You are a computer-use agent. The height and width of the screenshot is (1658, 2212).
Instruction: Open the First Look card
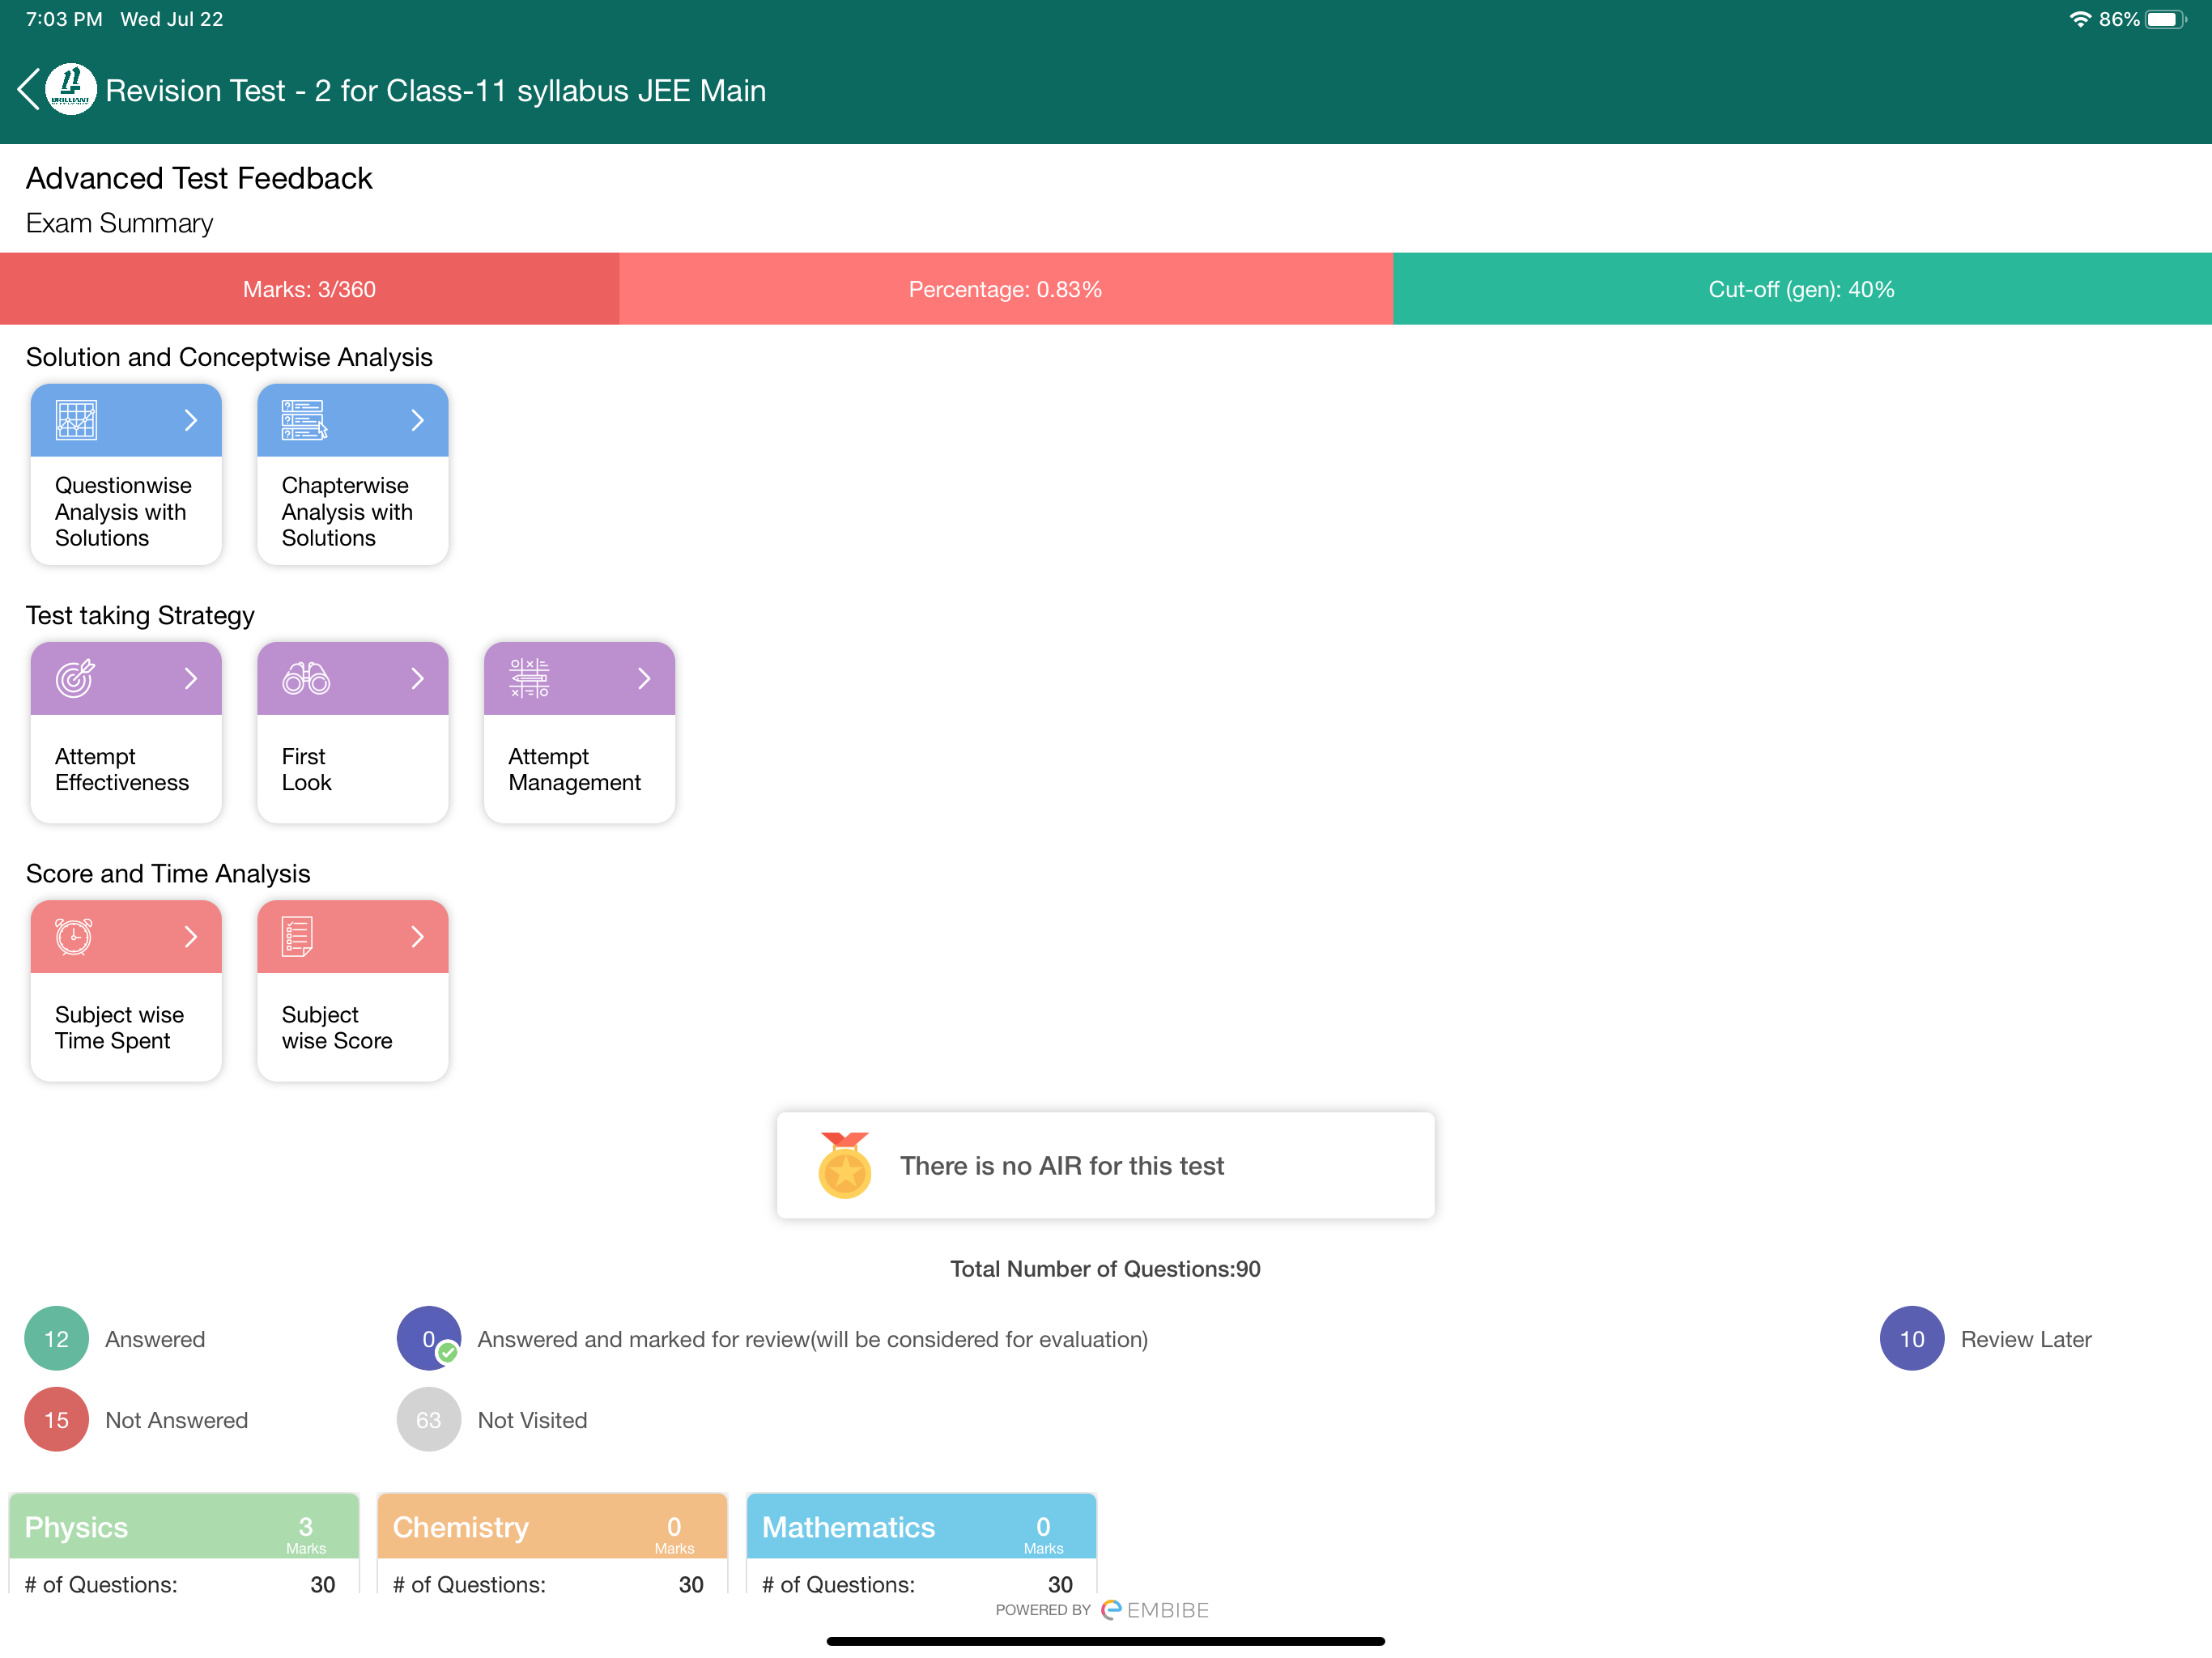point(353,732)
